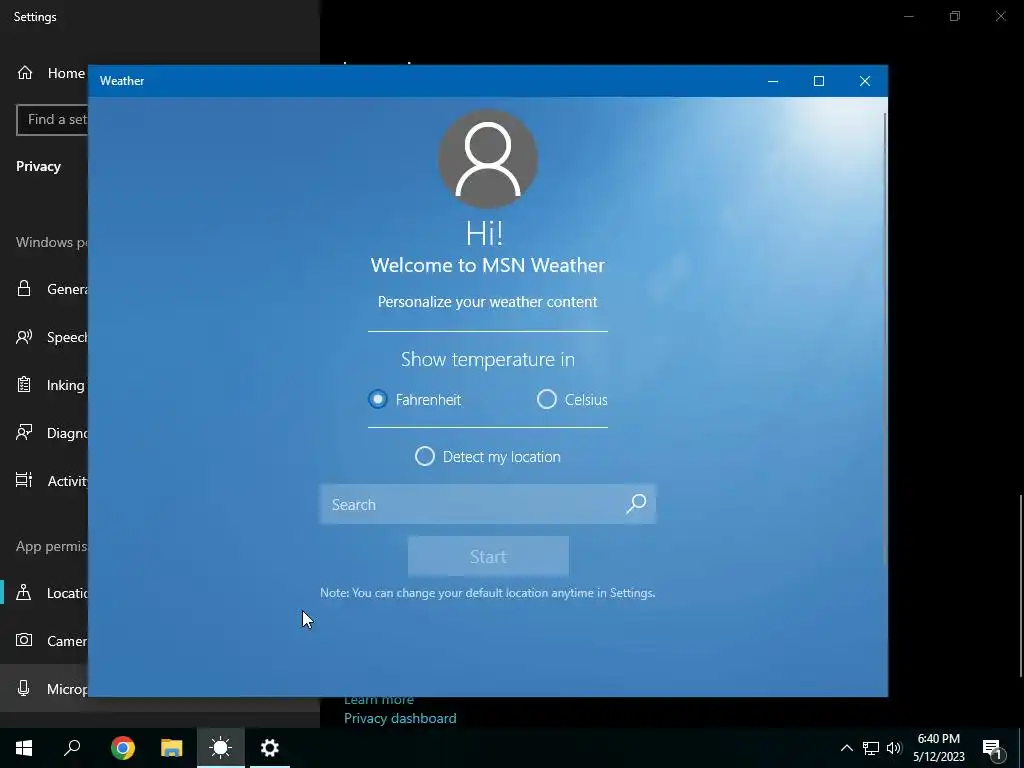
Task: Open the Privacy dashboard link in Settings
Action: [x=400, y=718]
